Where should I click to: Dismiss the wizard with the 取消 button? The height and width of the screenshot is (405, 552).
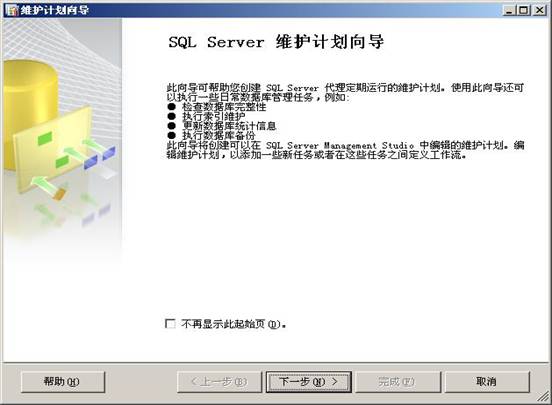pyautogui.click(x=487, y=382)
